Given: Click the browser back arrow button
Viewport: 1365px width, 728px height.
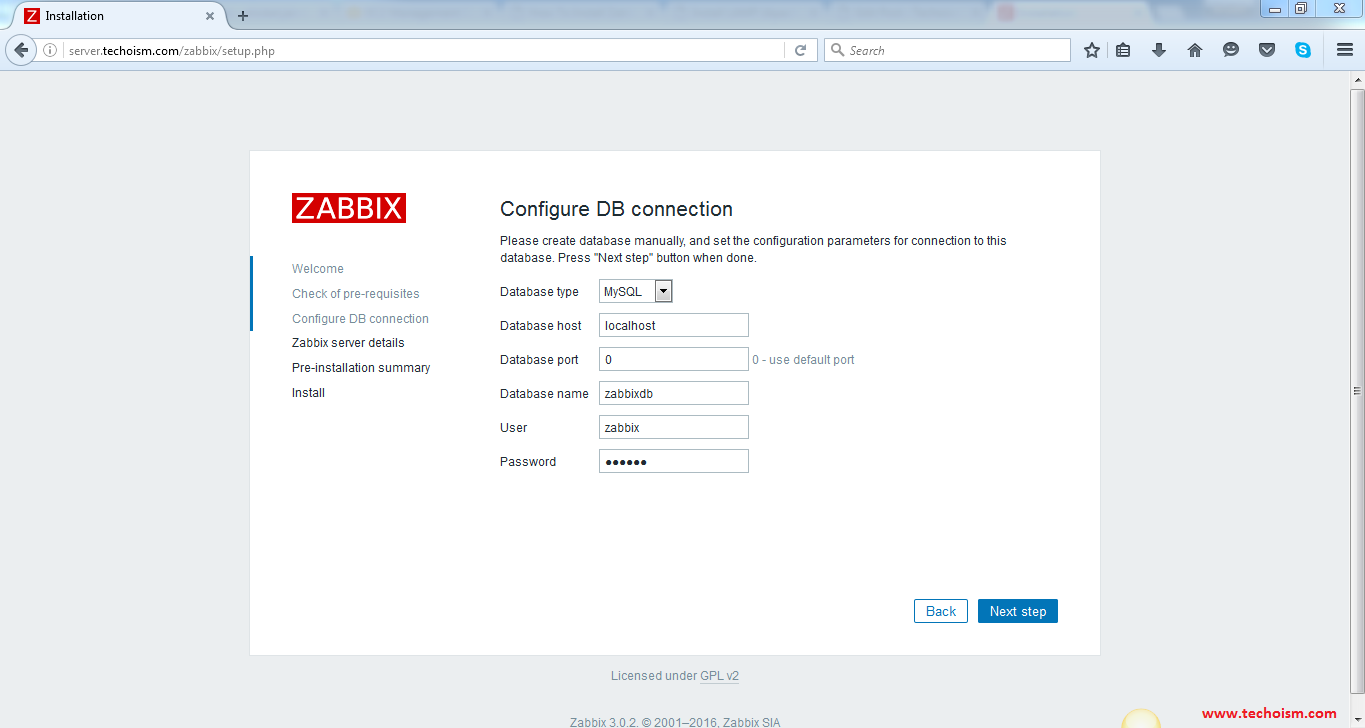Looking at the screenshot, I should coord(21,50).
